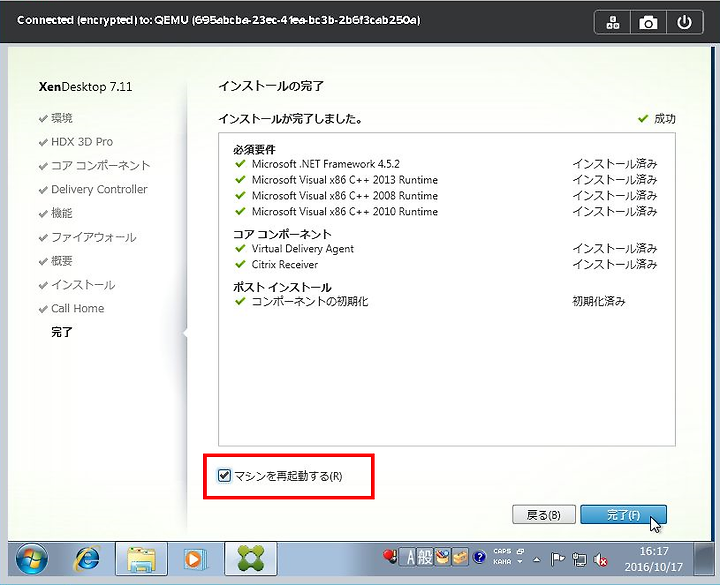
Task: Click the 必須要件 section heading
Action: pos(254,150)
